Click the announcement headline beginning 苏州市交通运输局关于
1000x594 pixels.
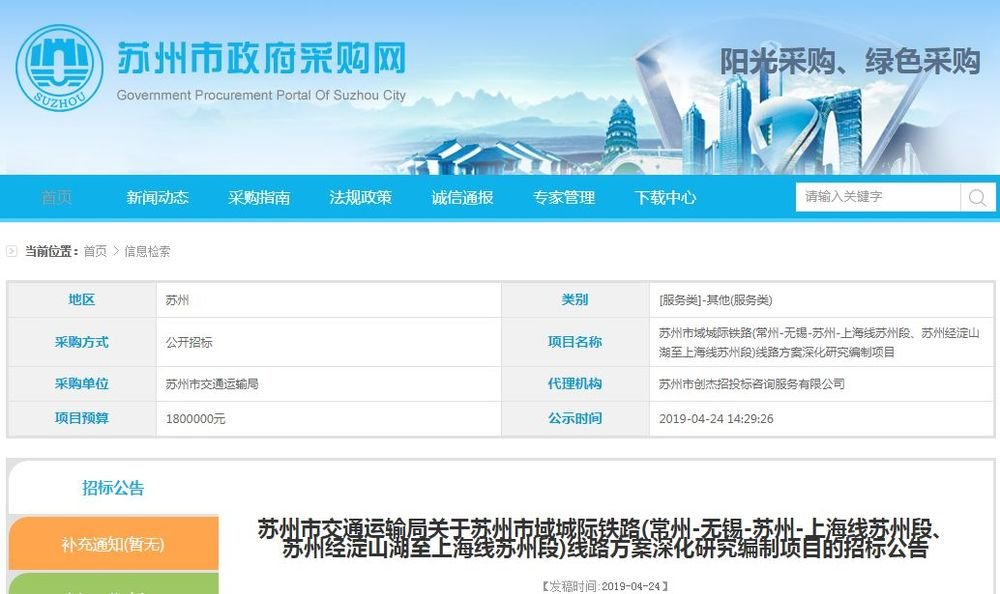[599, 539]
